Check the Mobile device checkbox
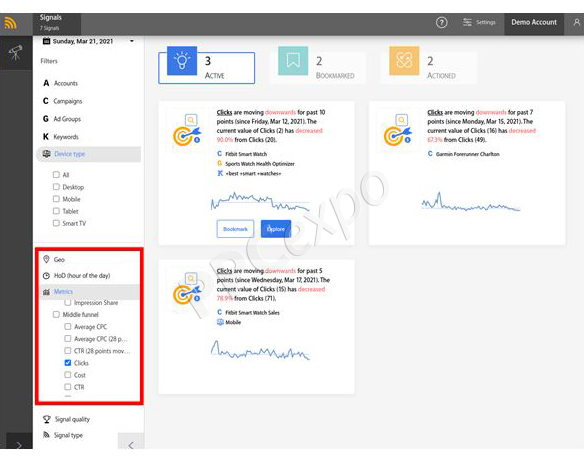 pos(56,199)
